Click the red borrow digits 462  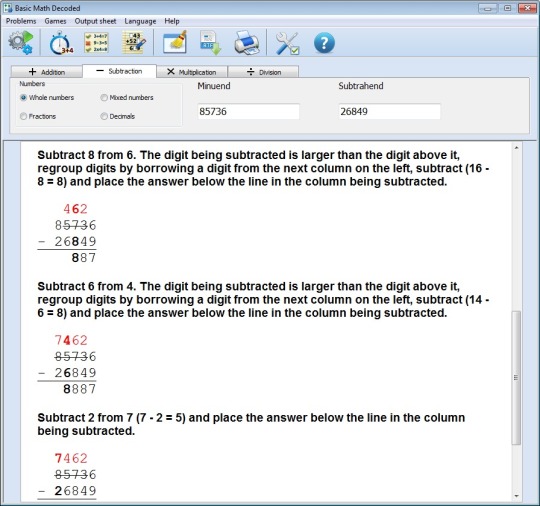(75, 209)
